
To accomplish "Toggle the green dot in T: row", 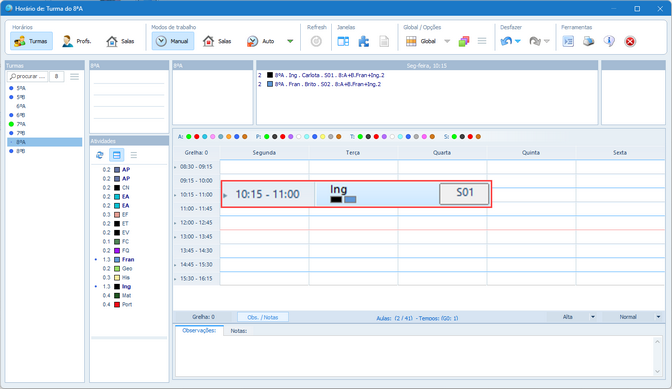I will 360,137.
